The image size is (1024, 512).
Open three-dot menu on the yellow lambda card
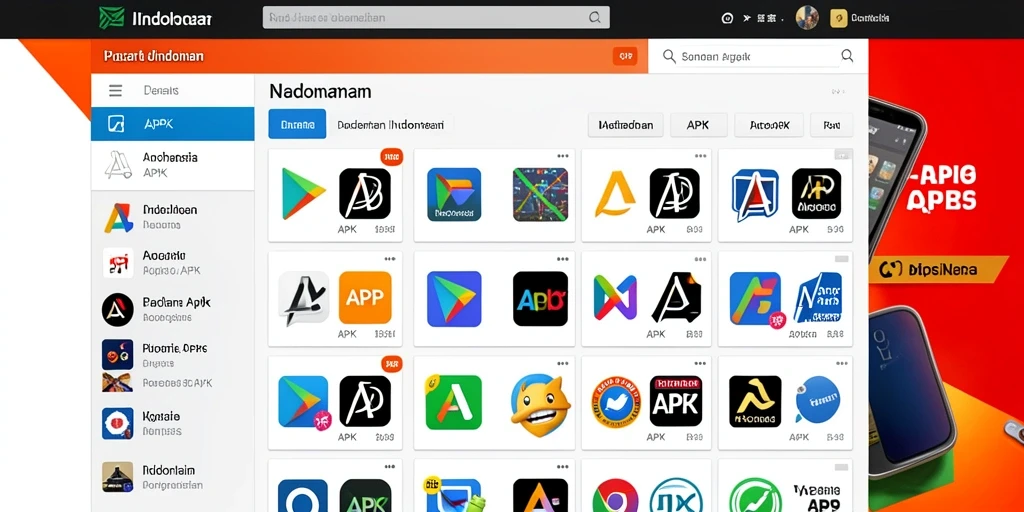point(842,364)
